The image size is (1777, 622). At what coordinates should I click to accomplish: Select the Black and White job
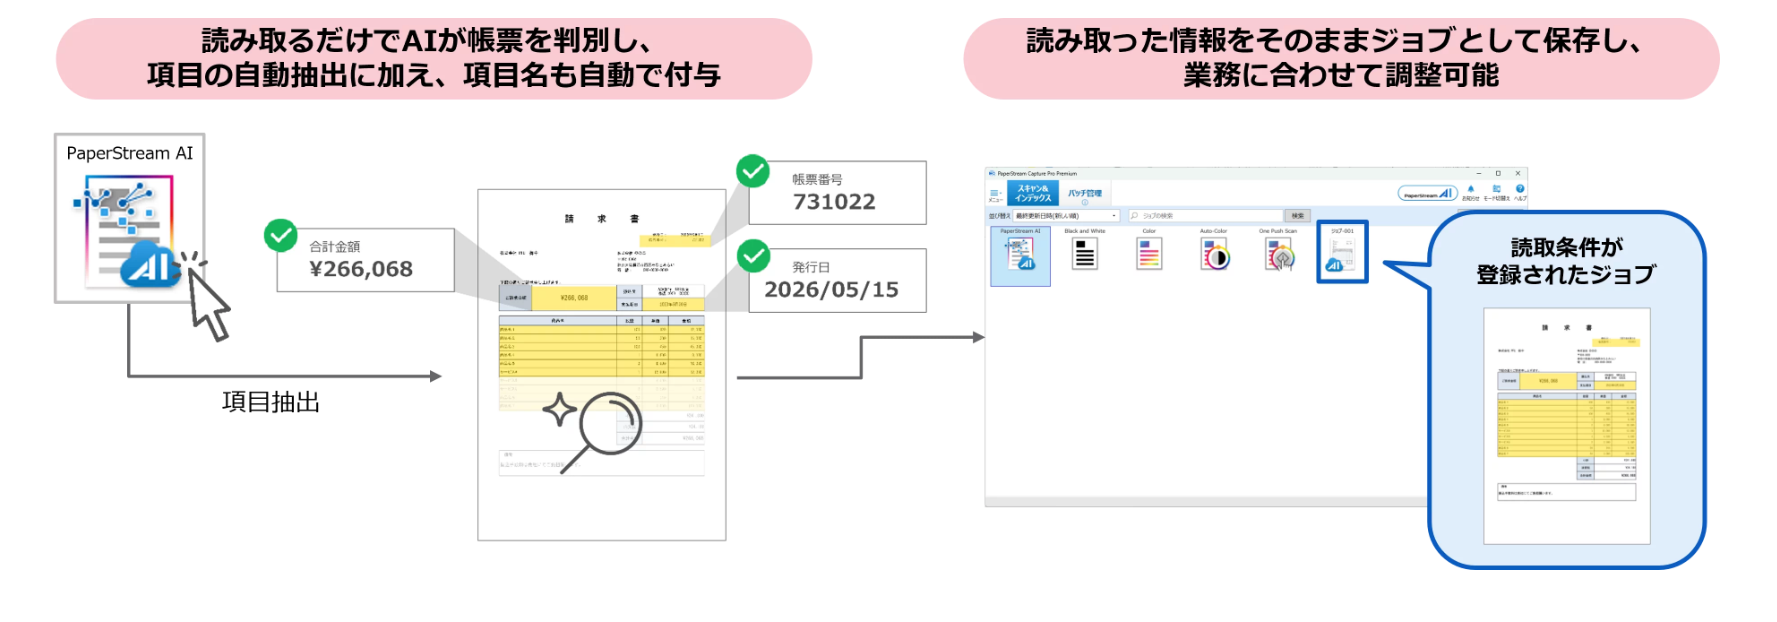pos(1084,255)
